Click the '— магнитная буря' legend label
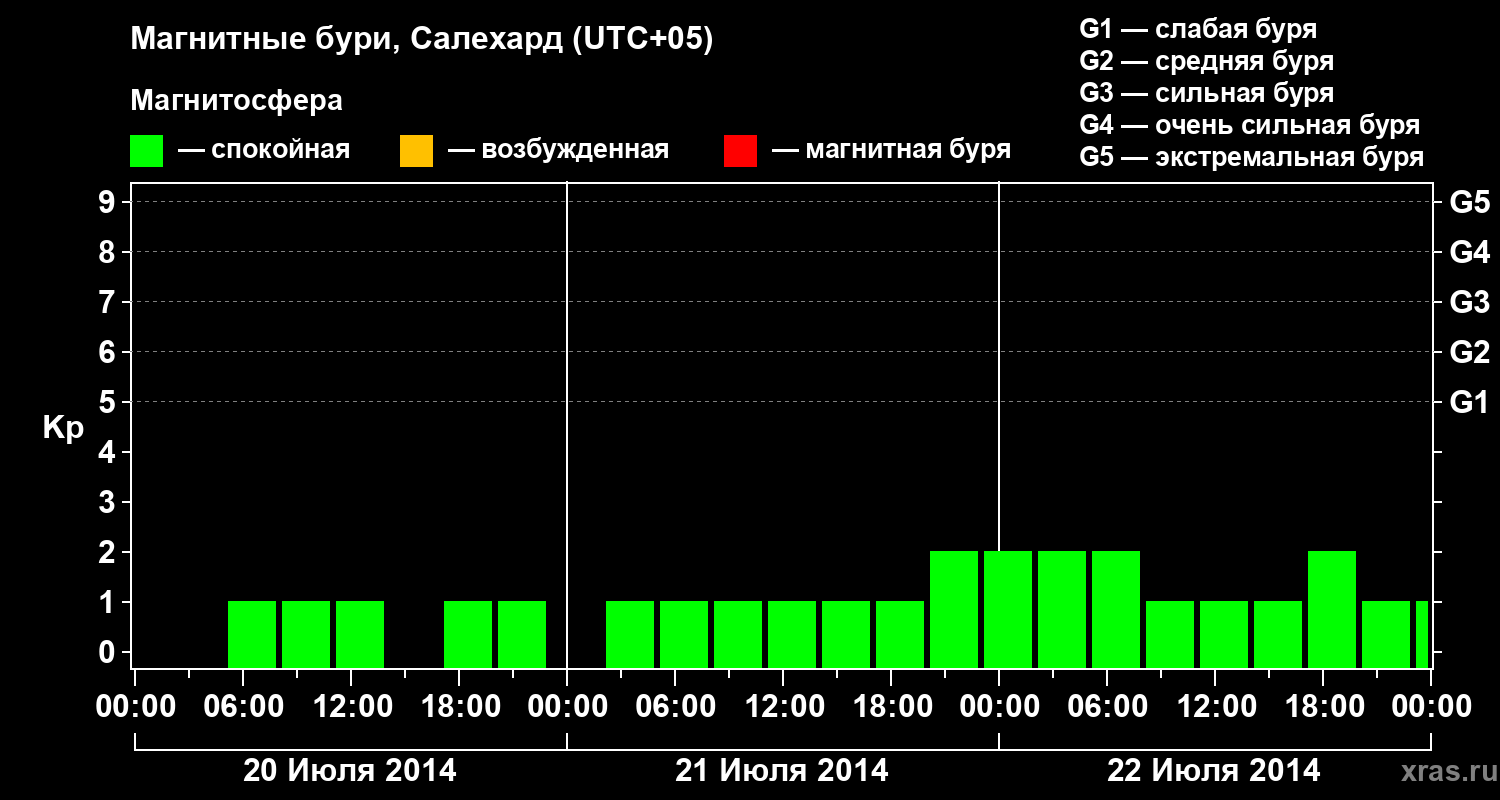 [x=891, y=151]
